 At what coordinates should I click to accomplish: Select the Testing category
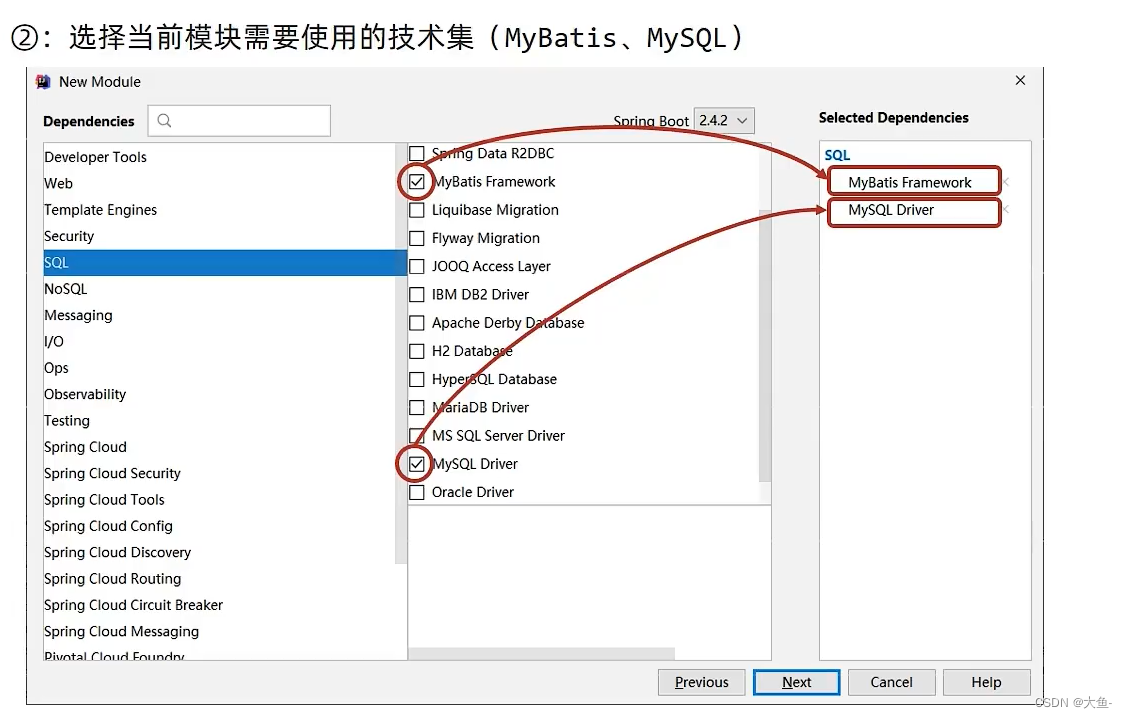click(219, 420)
